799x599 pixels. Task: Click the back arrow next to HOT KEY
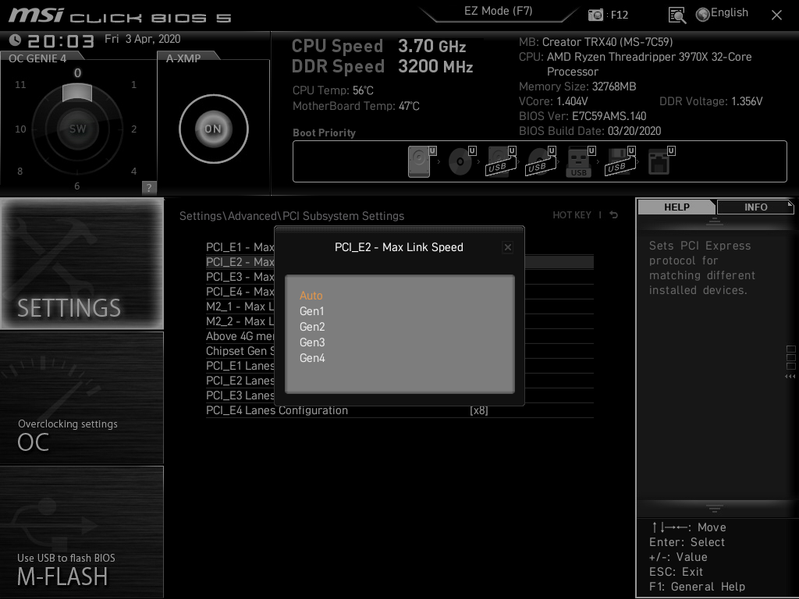pos(614,215)
